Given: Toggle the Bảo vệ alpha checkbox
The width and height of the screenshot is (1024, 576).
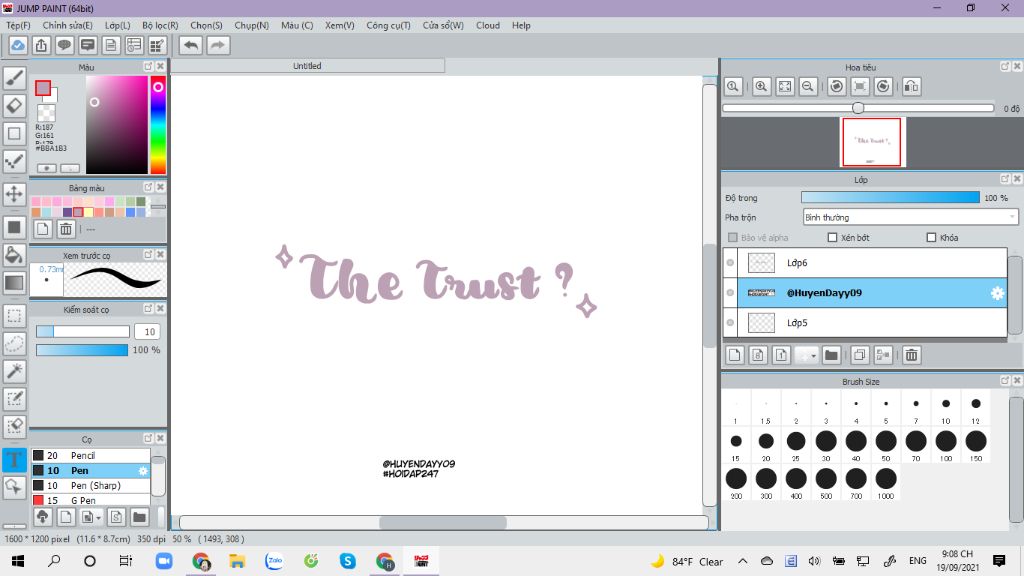Looking at the screenshot, I should tap(733, 238).
